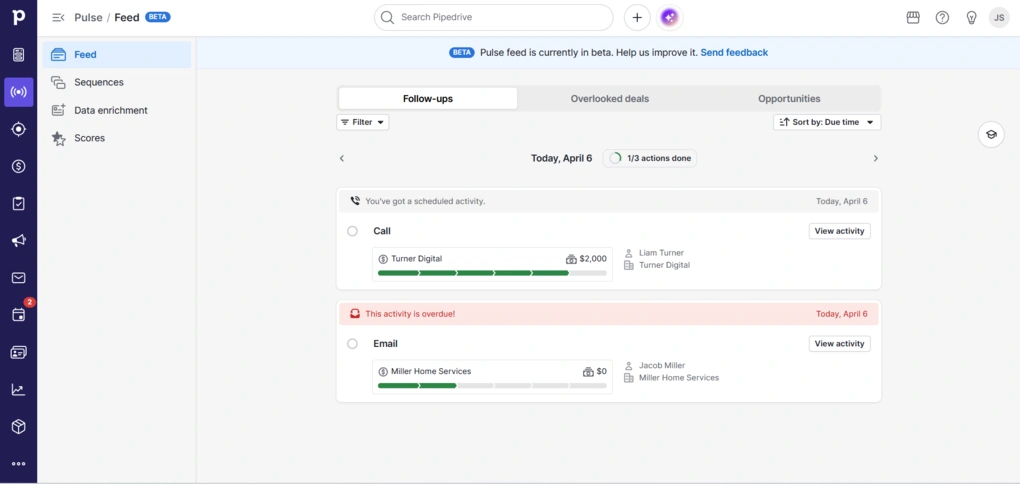Open the Help question mark icon

coord(942,18)
